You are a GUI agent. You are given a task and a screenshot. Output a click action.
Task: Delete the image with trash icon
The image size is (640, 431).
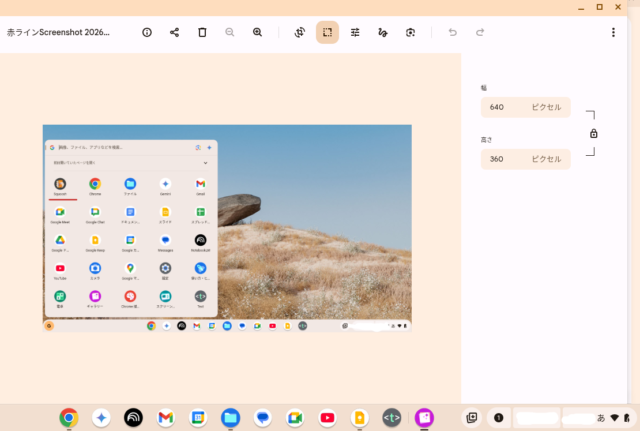[202, 32]
